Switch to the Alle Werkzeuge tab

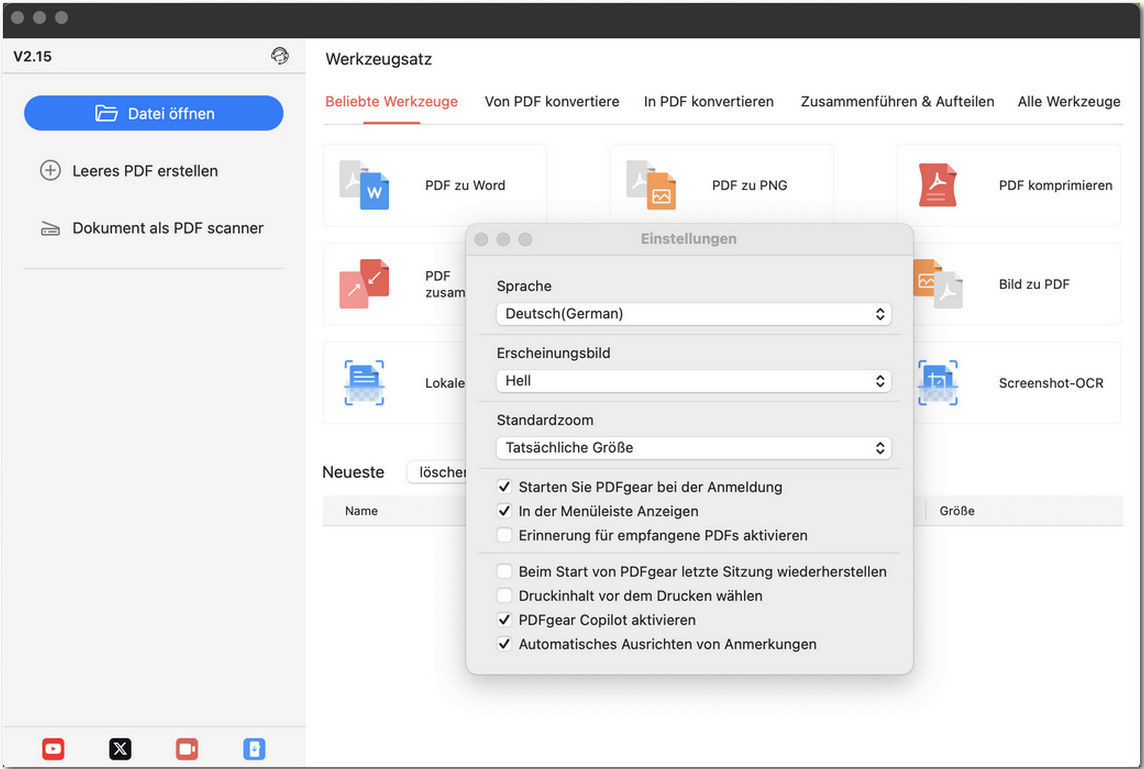coord(1068,101)
